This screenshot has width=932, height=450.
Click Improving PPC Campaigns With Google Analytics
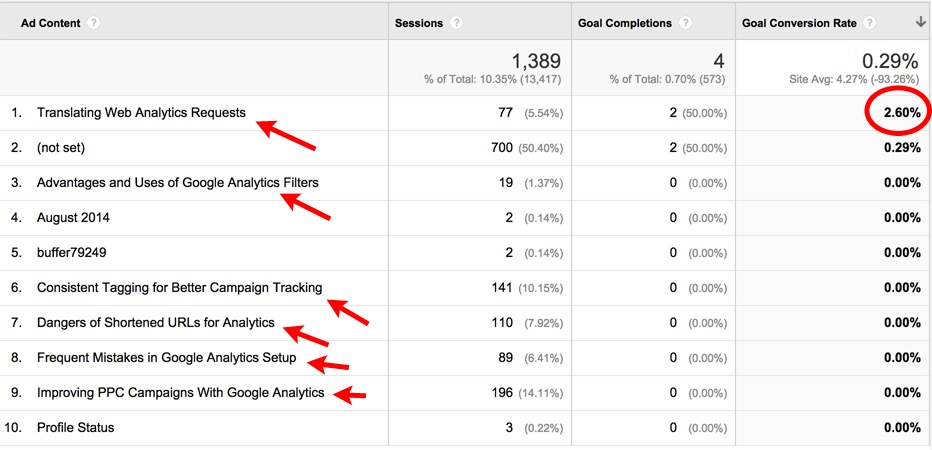[x=180, y=393]
